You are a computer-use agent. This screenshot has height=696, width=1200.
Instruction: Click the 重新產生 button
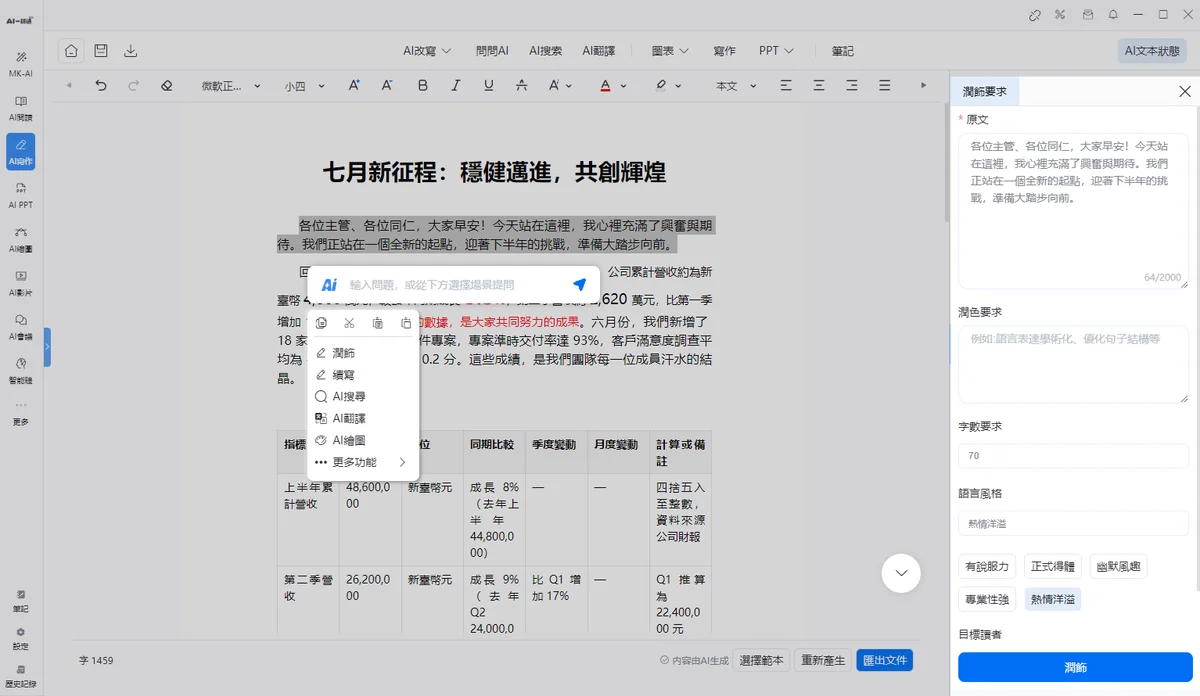[x=824, y=660]
